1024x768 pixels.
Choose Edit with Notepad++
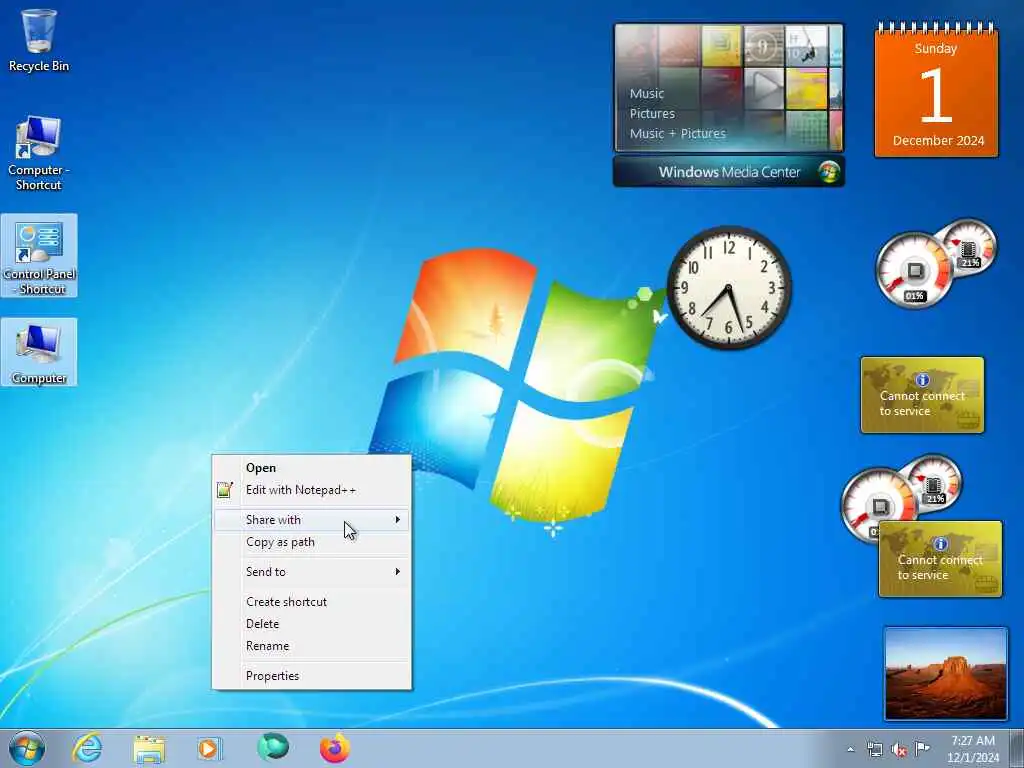click(x=312, y=490)
